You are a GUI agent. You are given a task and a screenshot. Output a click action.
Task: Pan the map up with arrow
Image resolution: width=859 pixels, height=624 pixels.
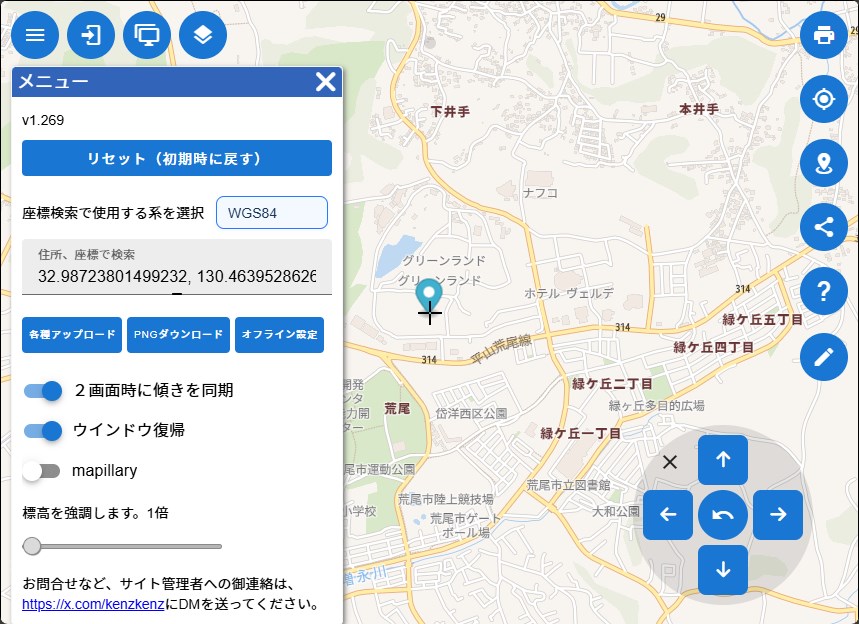[723, 460]
